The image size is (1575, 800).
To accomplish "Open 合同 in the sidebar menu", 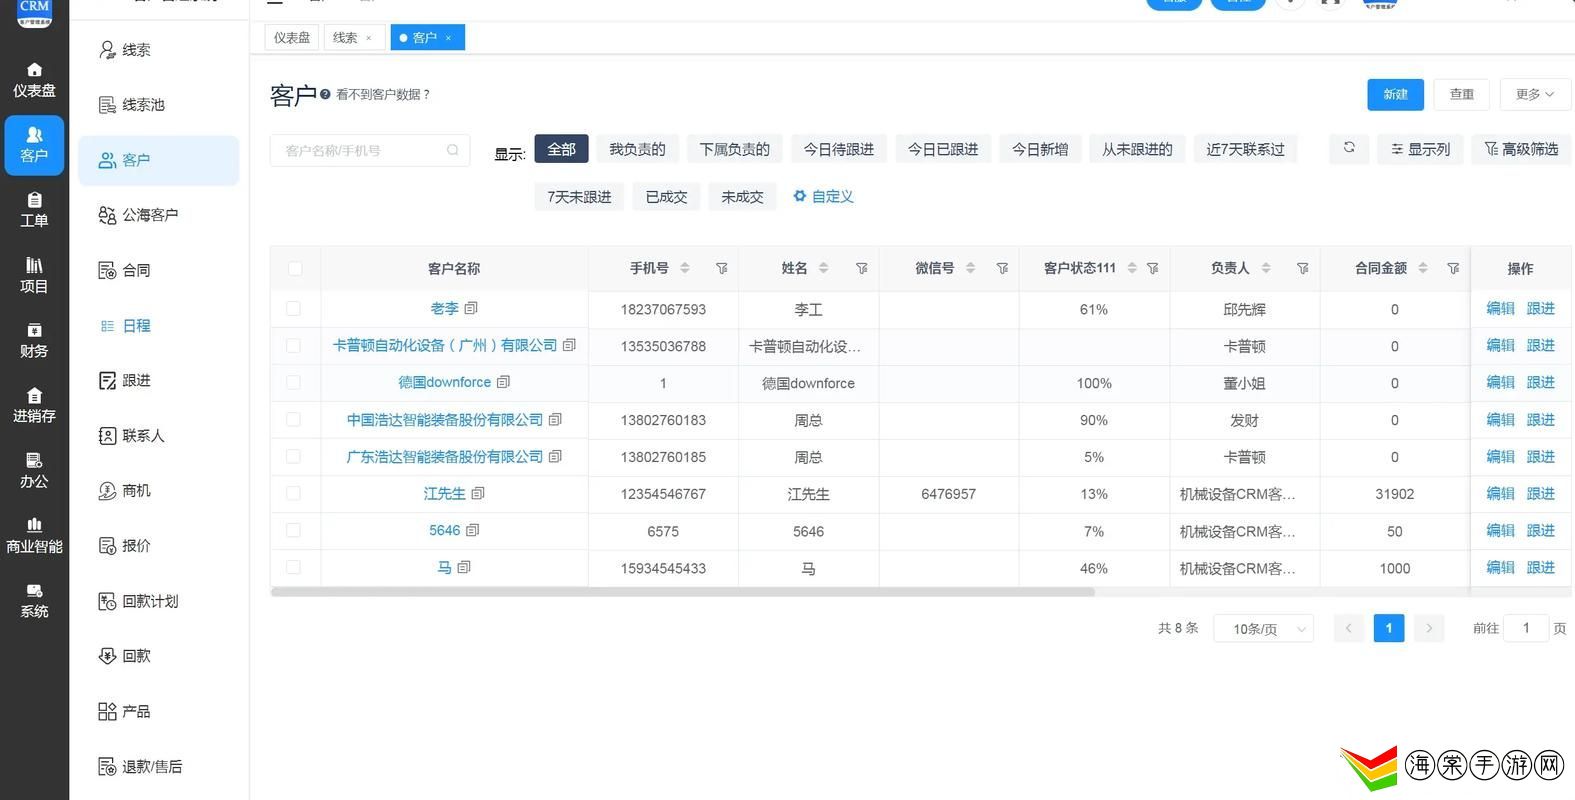I will click(x=159, y=270).
